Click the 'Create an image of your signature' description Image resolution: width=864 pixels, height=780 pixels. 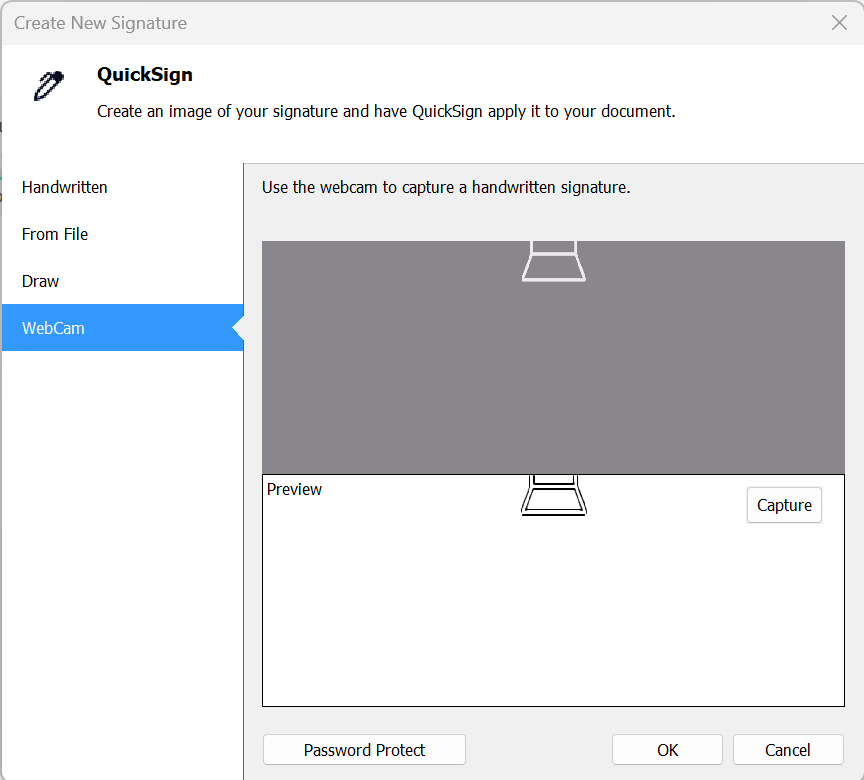tap(386, 111)
